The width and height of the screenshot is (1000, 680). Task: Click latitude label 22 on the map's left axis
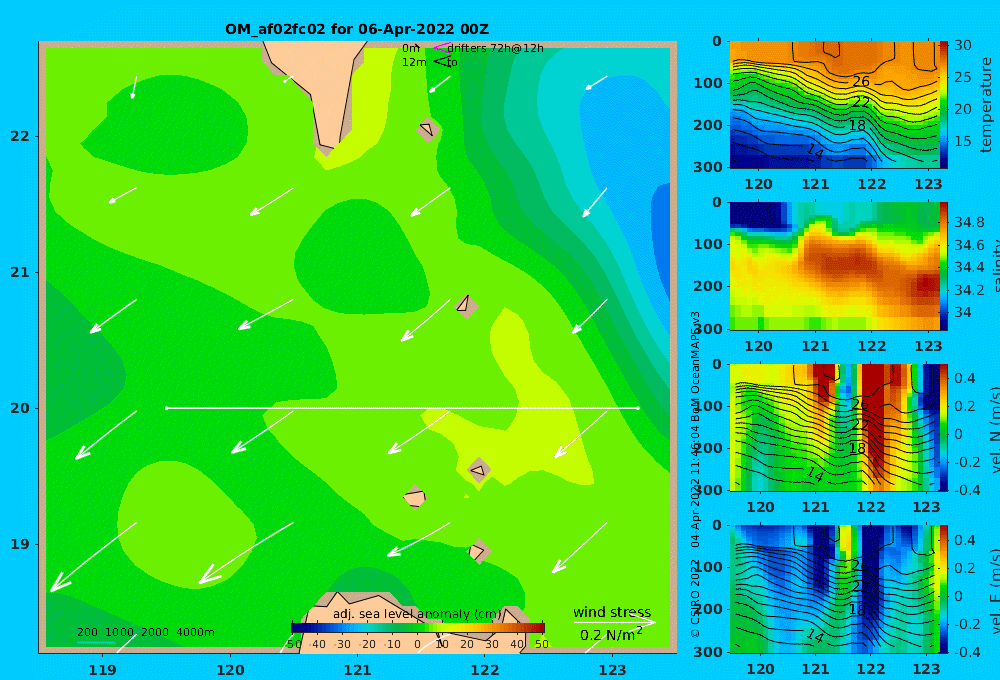[x=20, y=136]
